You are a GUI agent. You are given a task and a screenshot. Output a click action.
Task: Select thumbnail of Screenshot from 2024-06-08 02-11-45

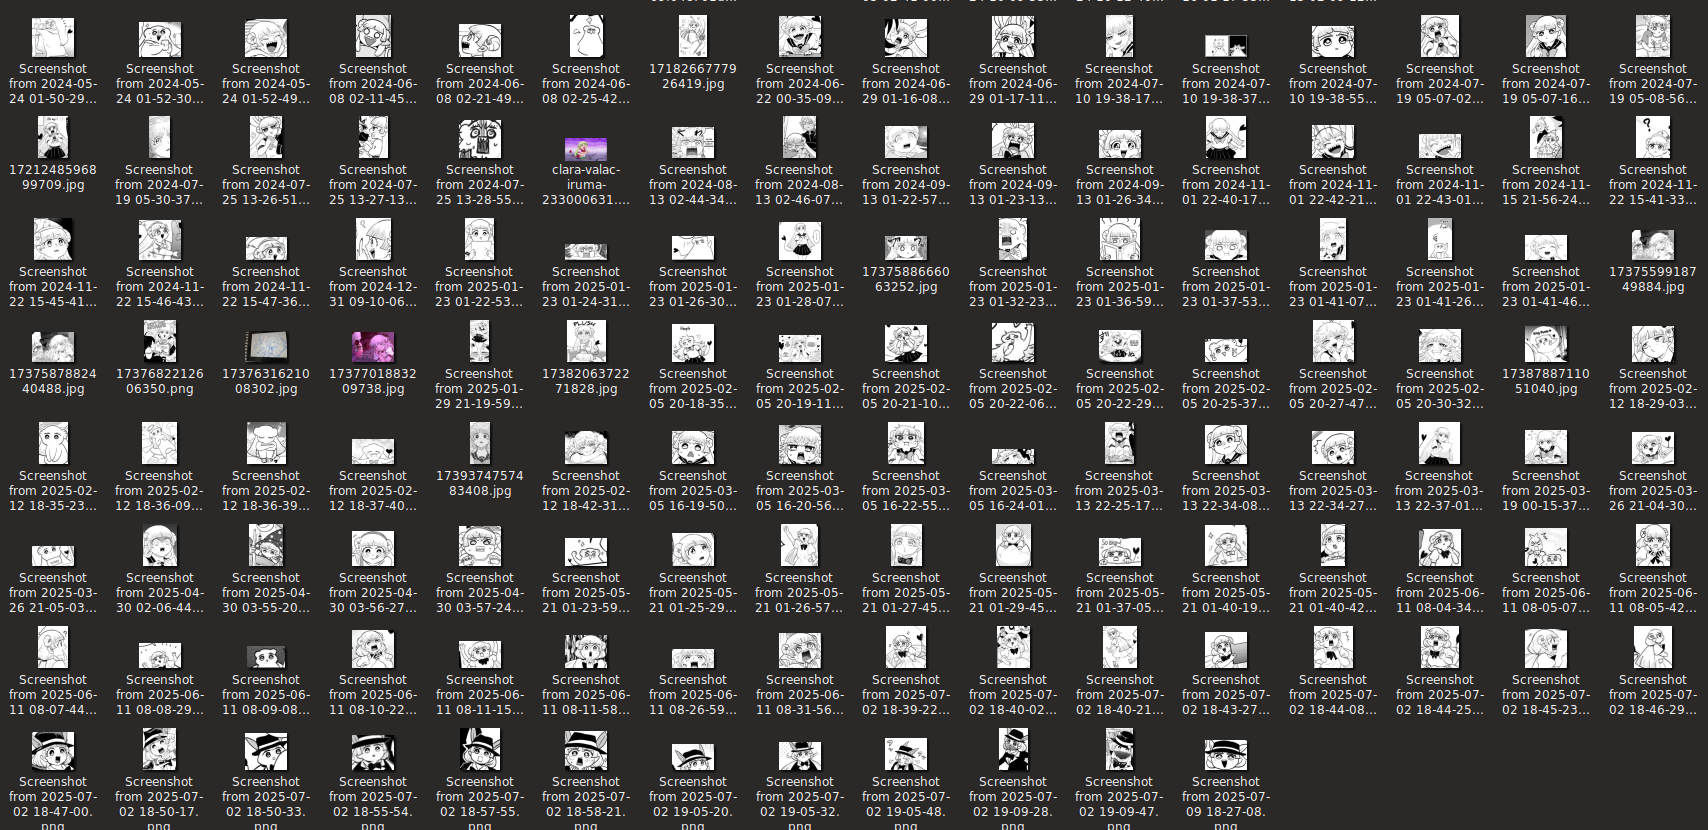pos(373,37)
